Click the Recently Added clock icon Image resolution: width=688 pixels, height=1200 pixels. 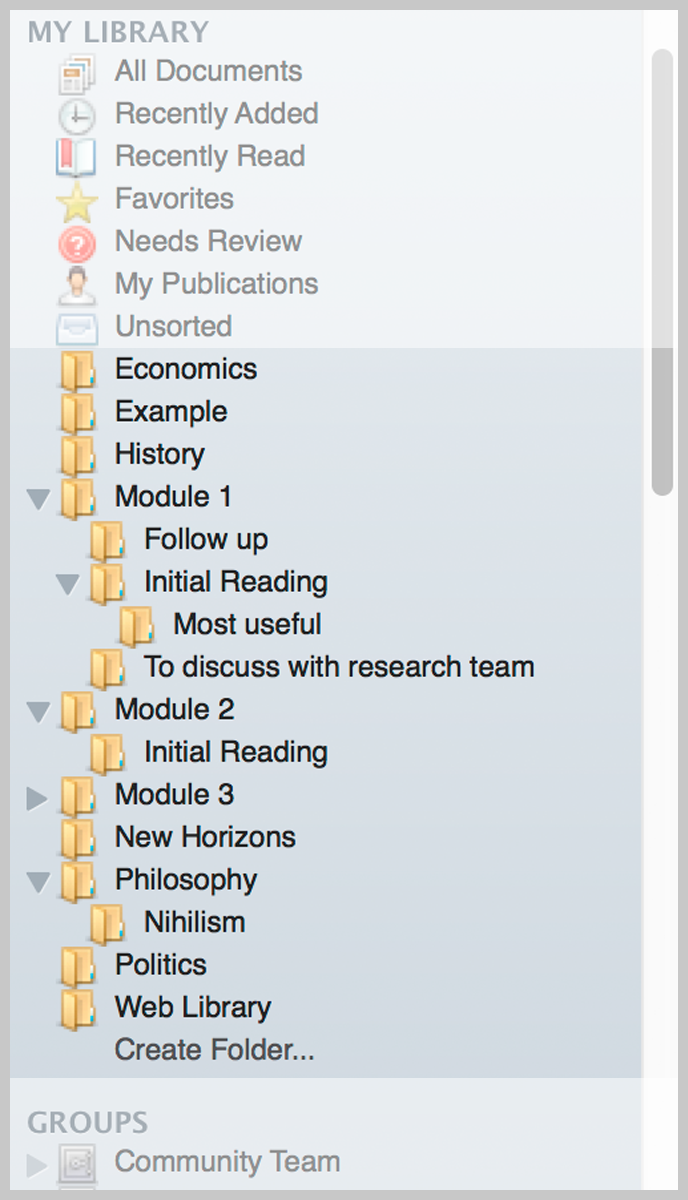coord(77,115)
